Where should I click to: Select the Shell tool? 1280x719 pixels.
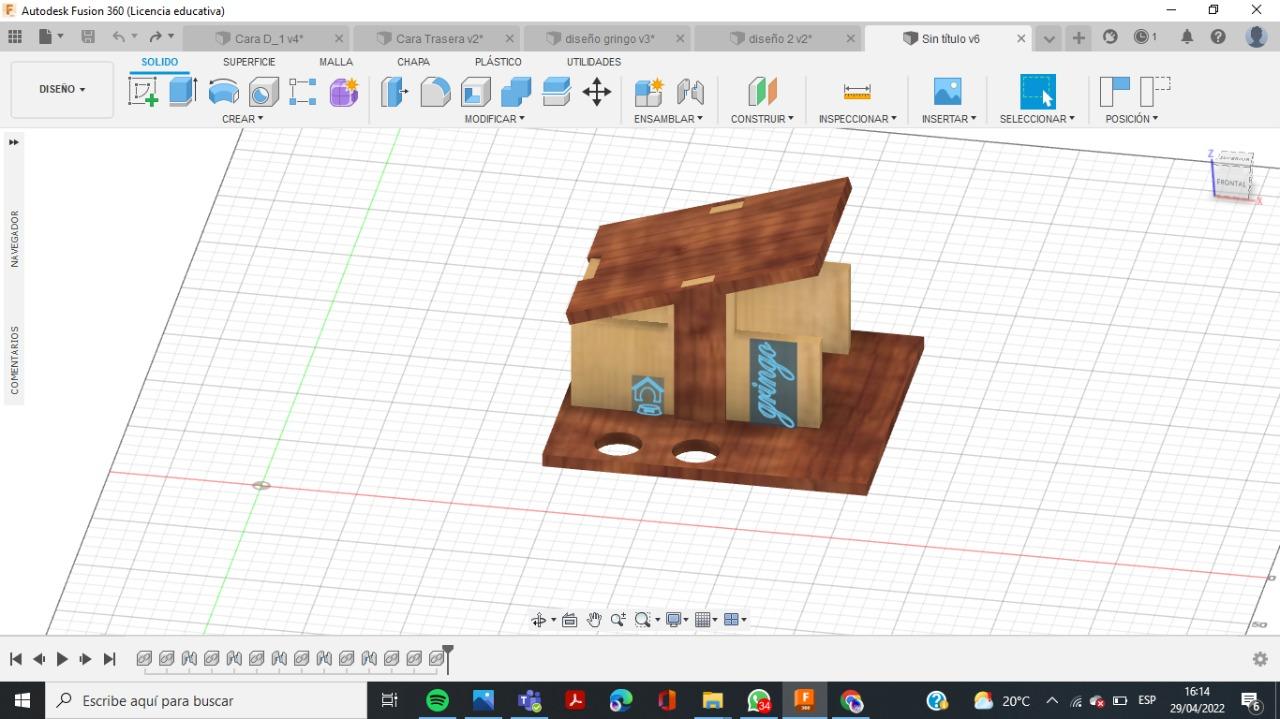[475, 92]
